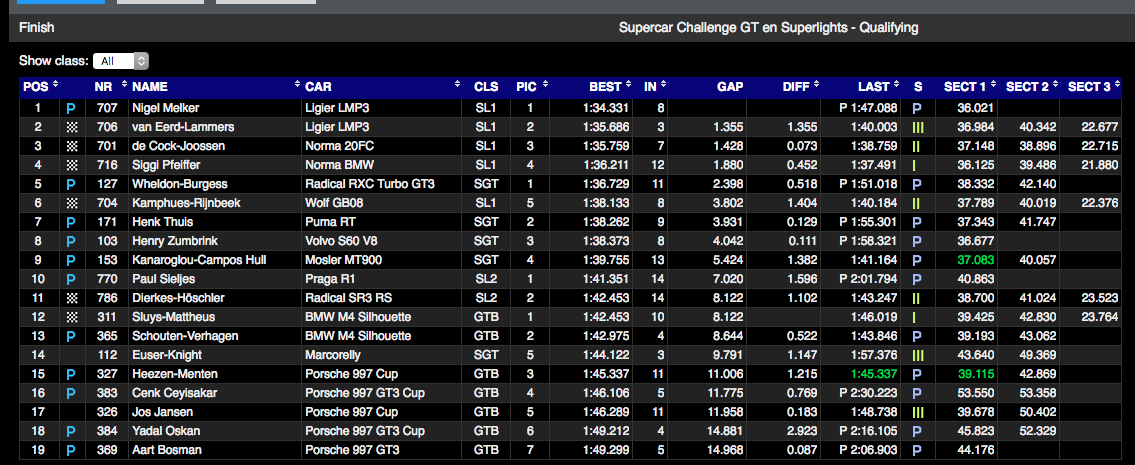Sort table by POS column arrows
This screenshot has width=1135, height=465.
[x=55, y=87]
